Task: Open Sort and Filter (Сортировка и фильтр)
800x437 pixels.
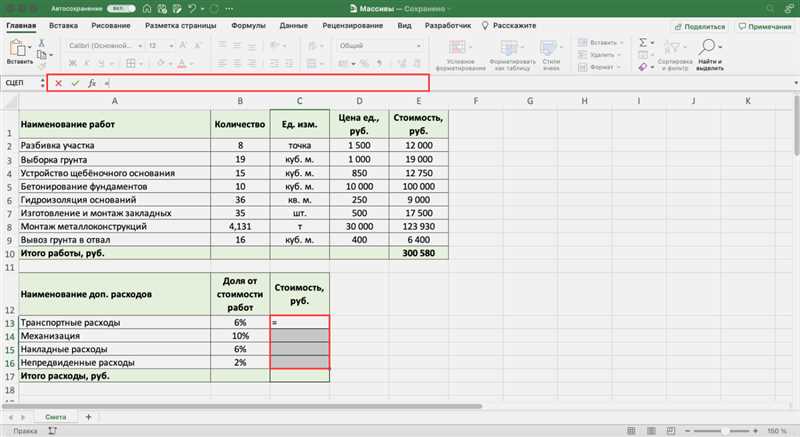Action: point(674,55)
